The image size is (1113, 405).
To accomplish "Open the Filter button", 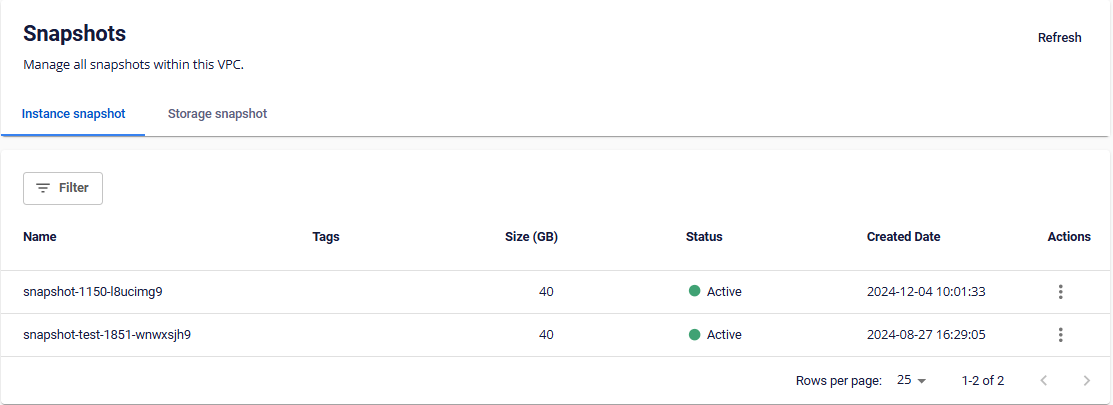I will click(x=63, y=188).
